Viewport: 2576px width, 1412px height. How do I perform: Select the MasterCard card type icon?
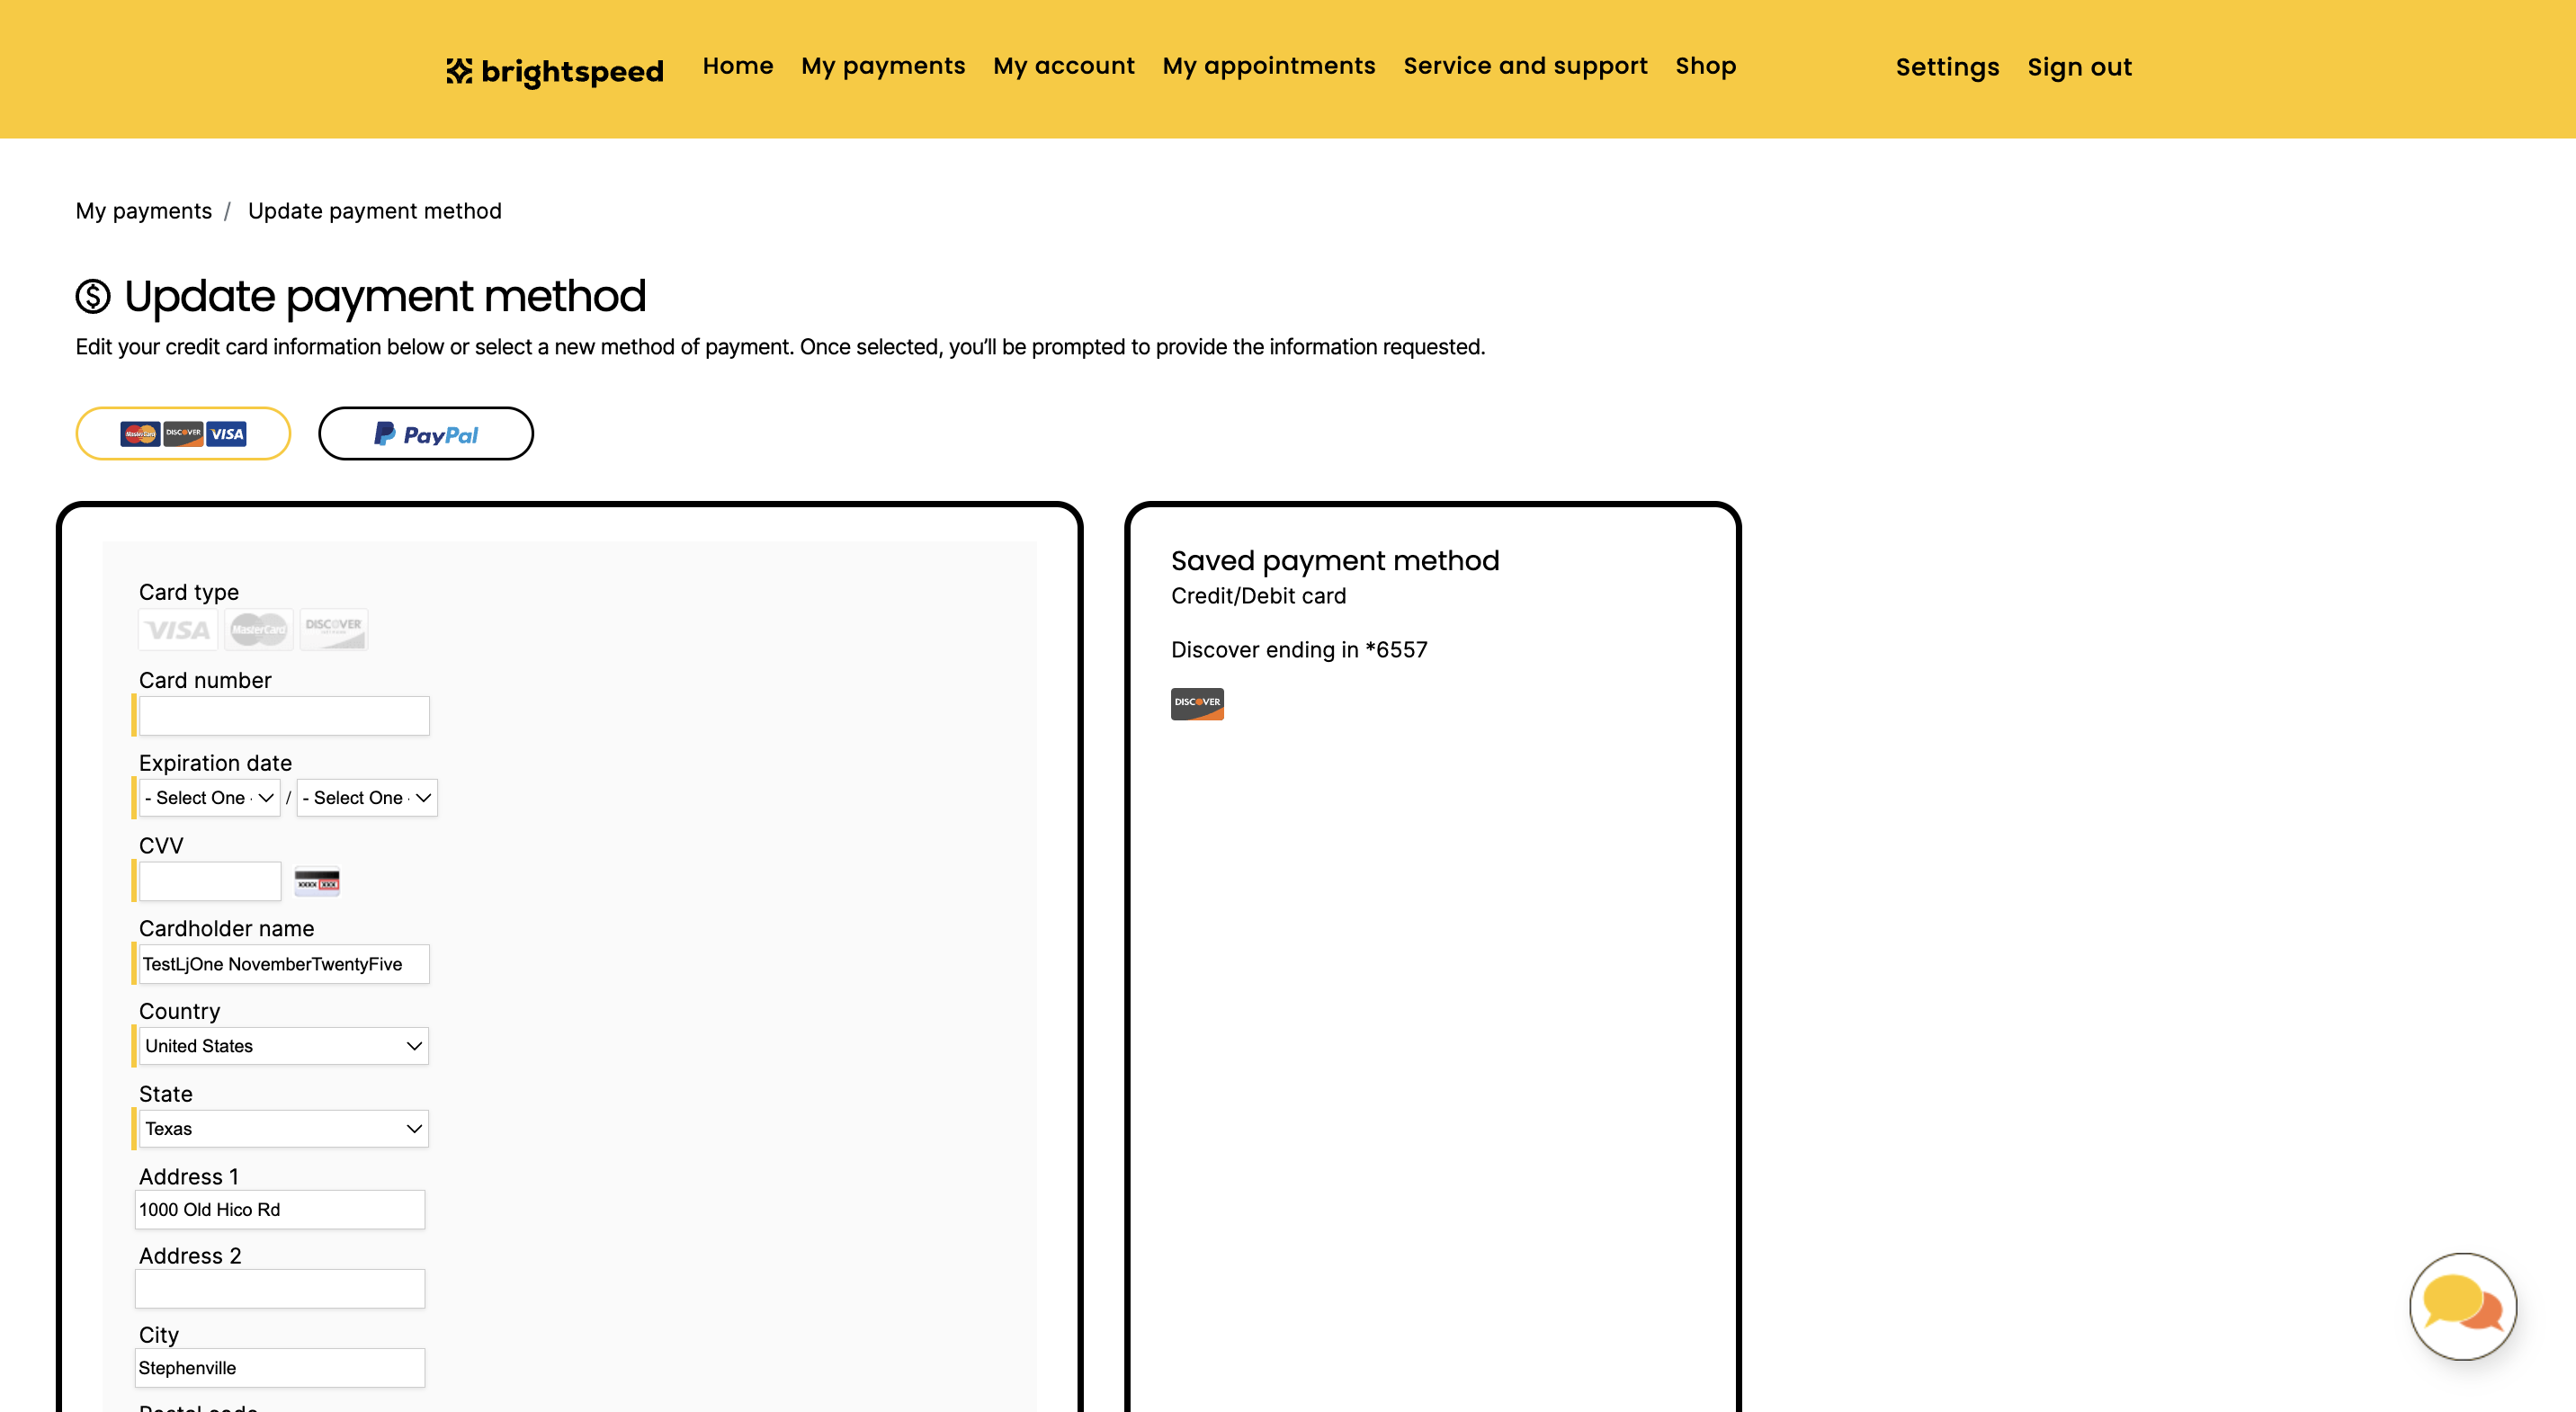pos(258,629)
